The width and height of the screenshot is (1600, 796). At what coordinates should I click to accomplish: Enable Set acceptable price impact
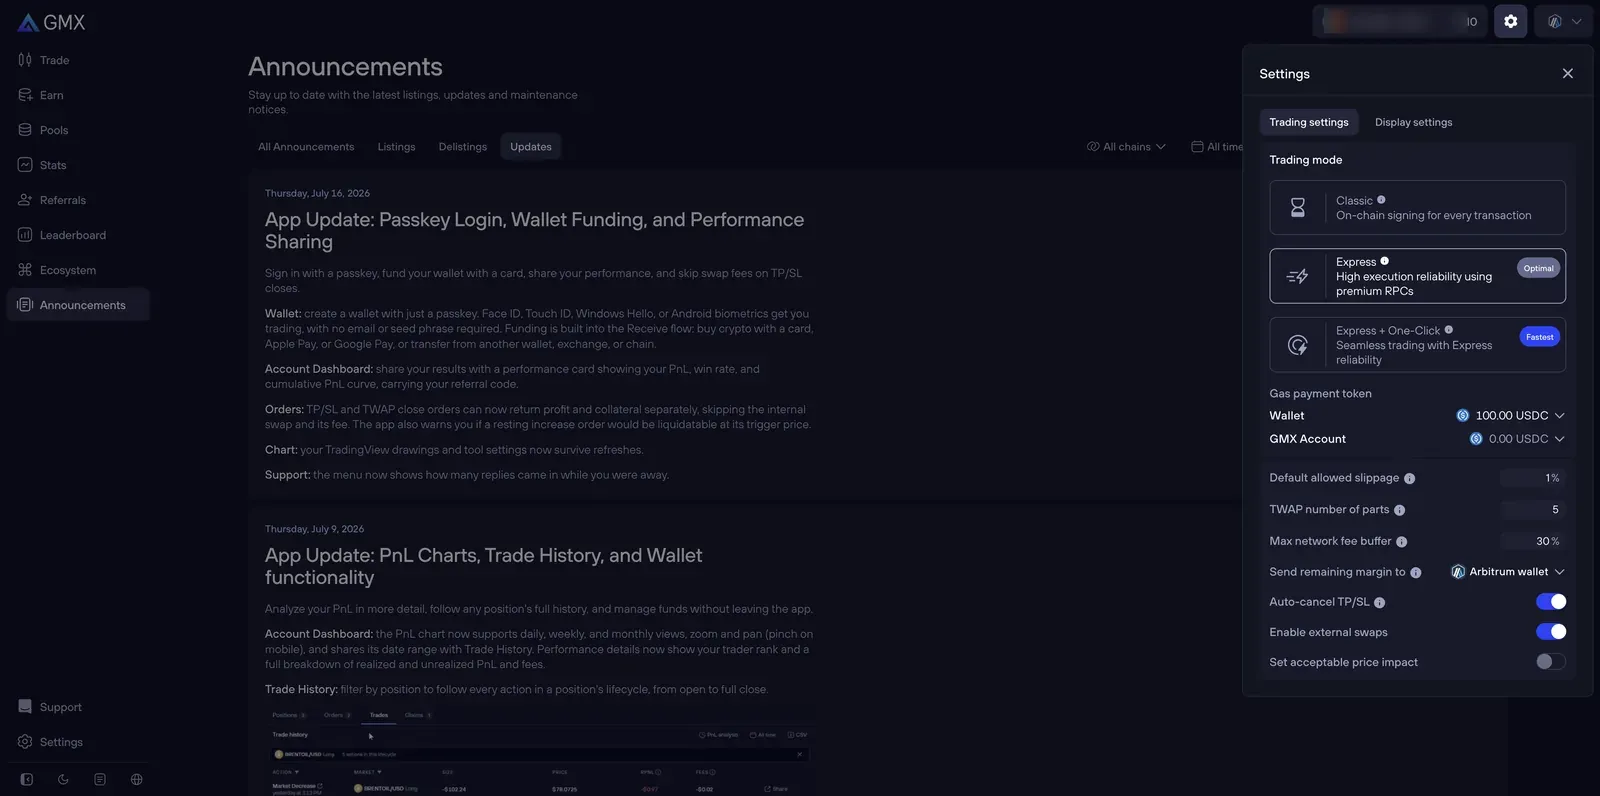[1551, 662]
